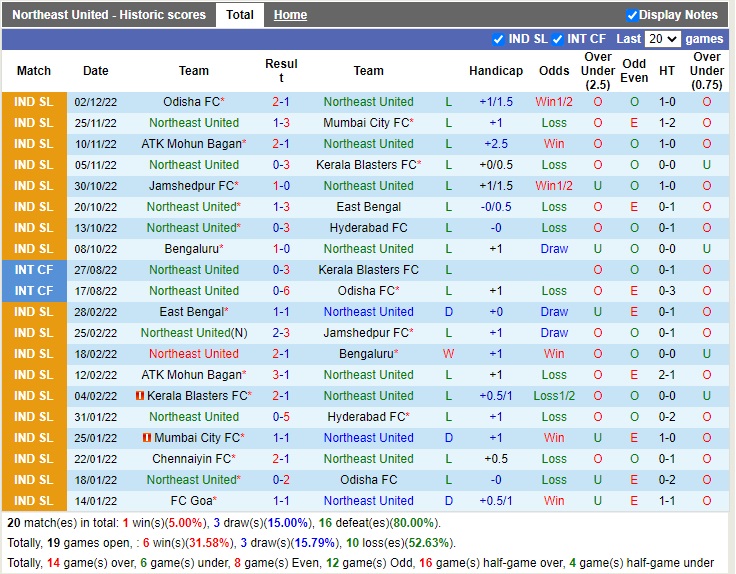Click the Over Under (2.5) column header
Screen dimensions: 736x574
[598, 71]
